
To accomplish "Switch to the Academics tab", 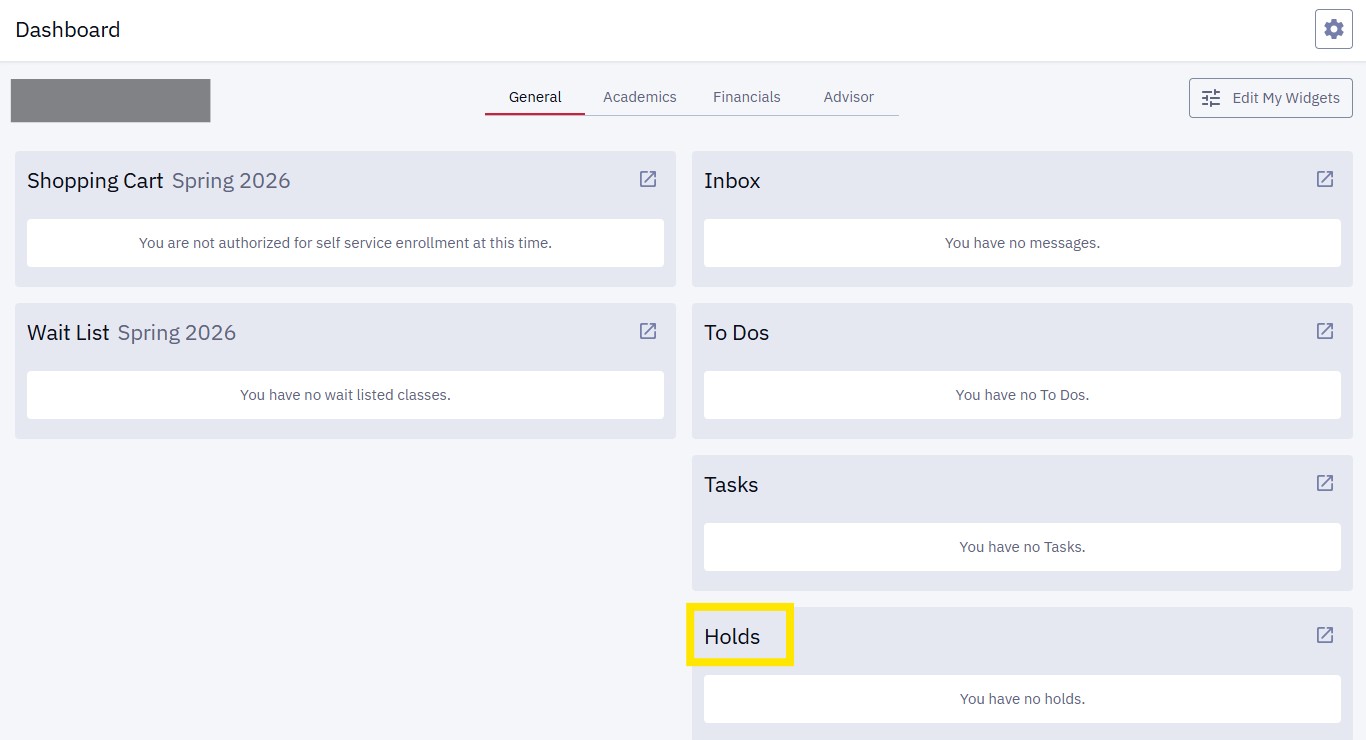I will tap(640, 97).
